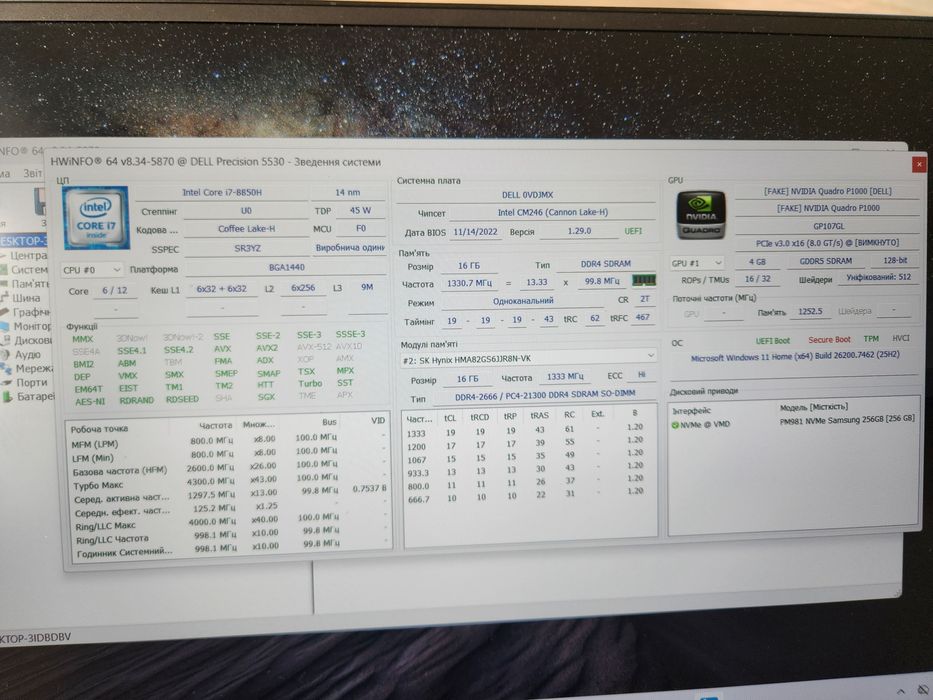The width and height of the screenshot is (933, 700).
Task: Click the green memory module icon
Action: point(644,280)
